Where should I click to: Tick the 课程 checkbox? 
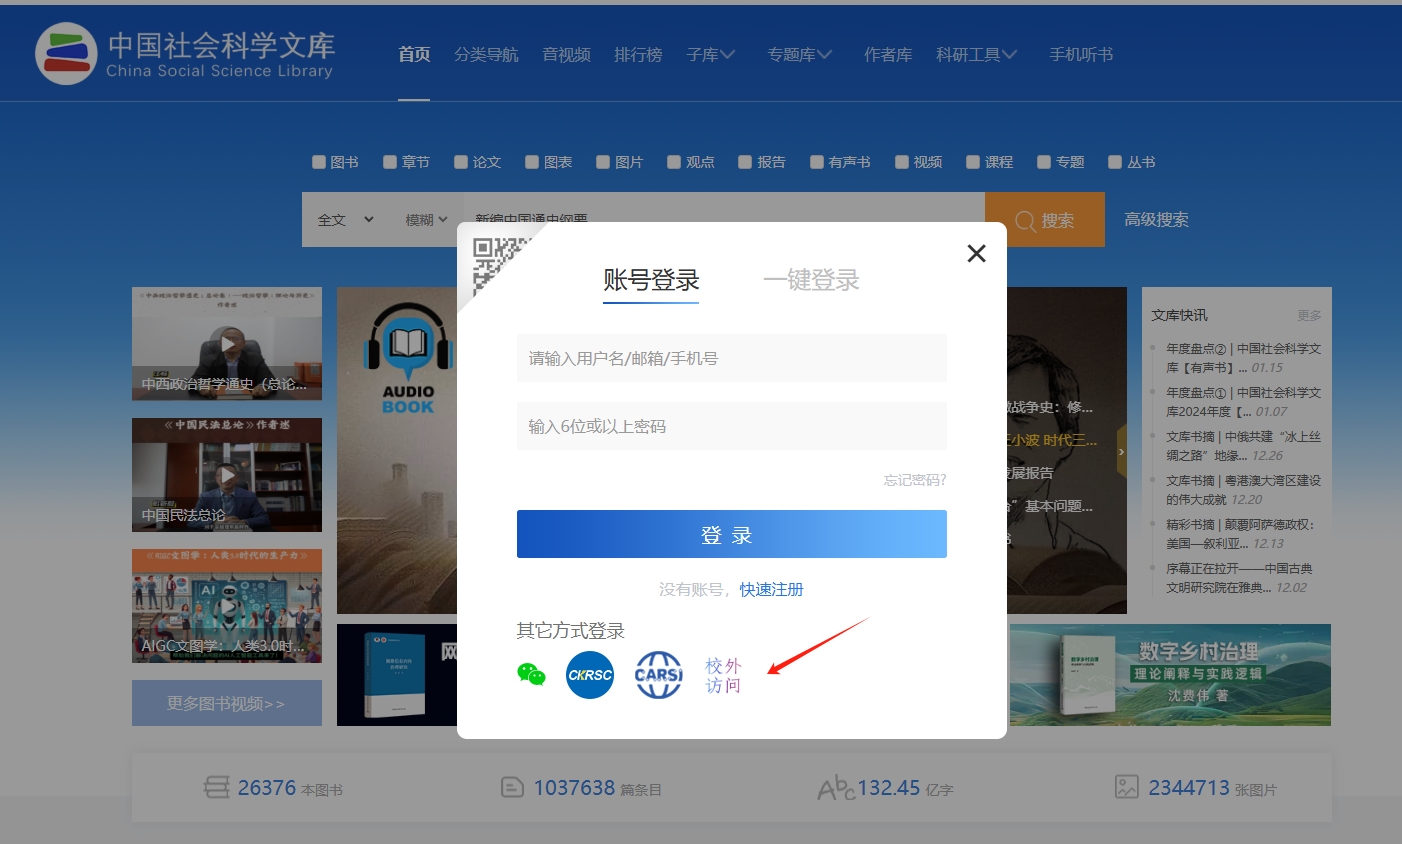(973, 162)
